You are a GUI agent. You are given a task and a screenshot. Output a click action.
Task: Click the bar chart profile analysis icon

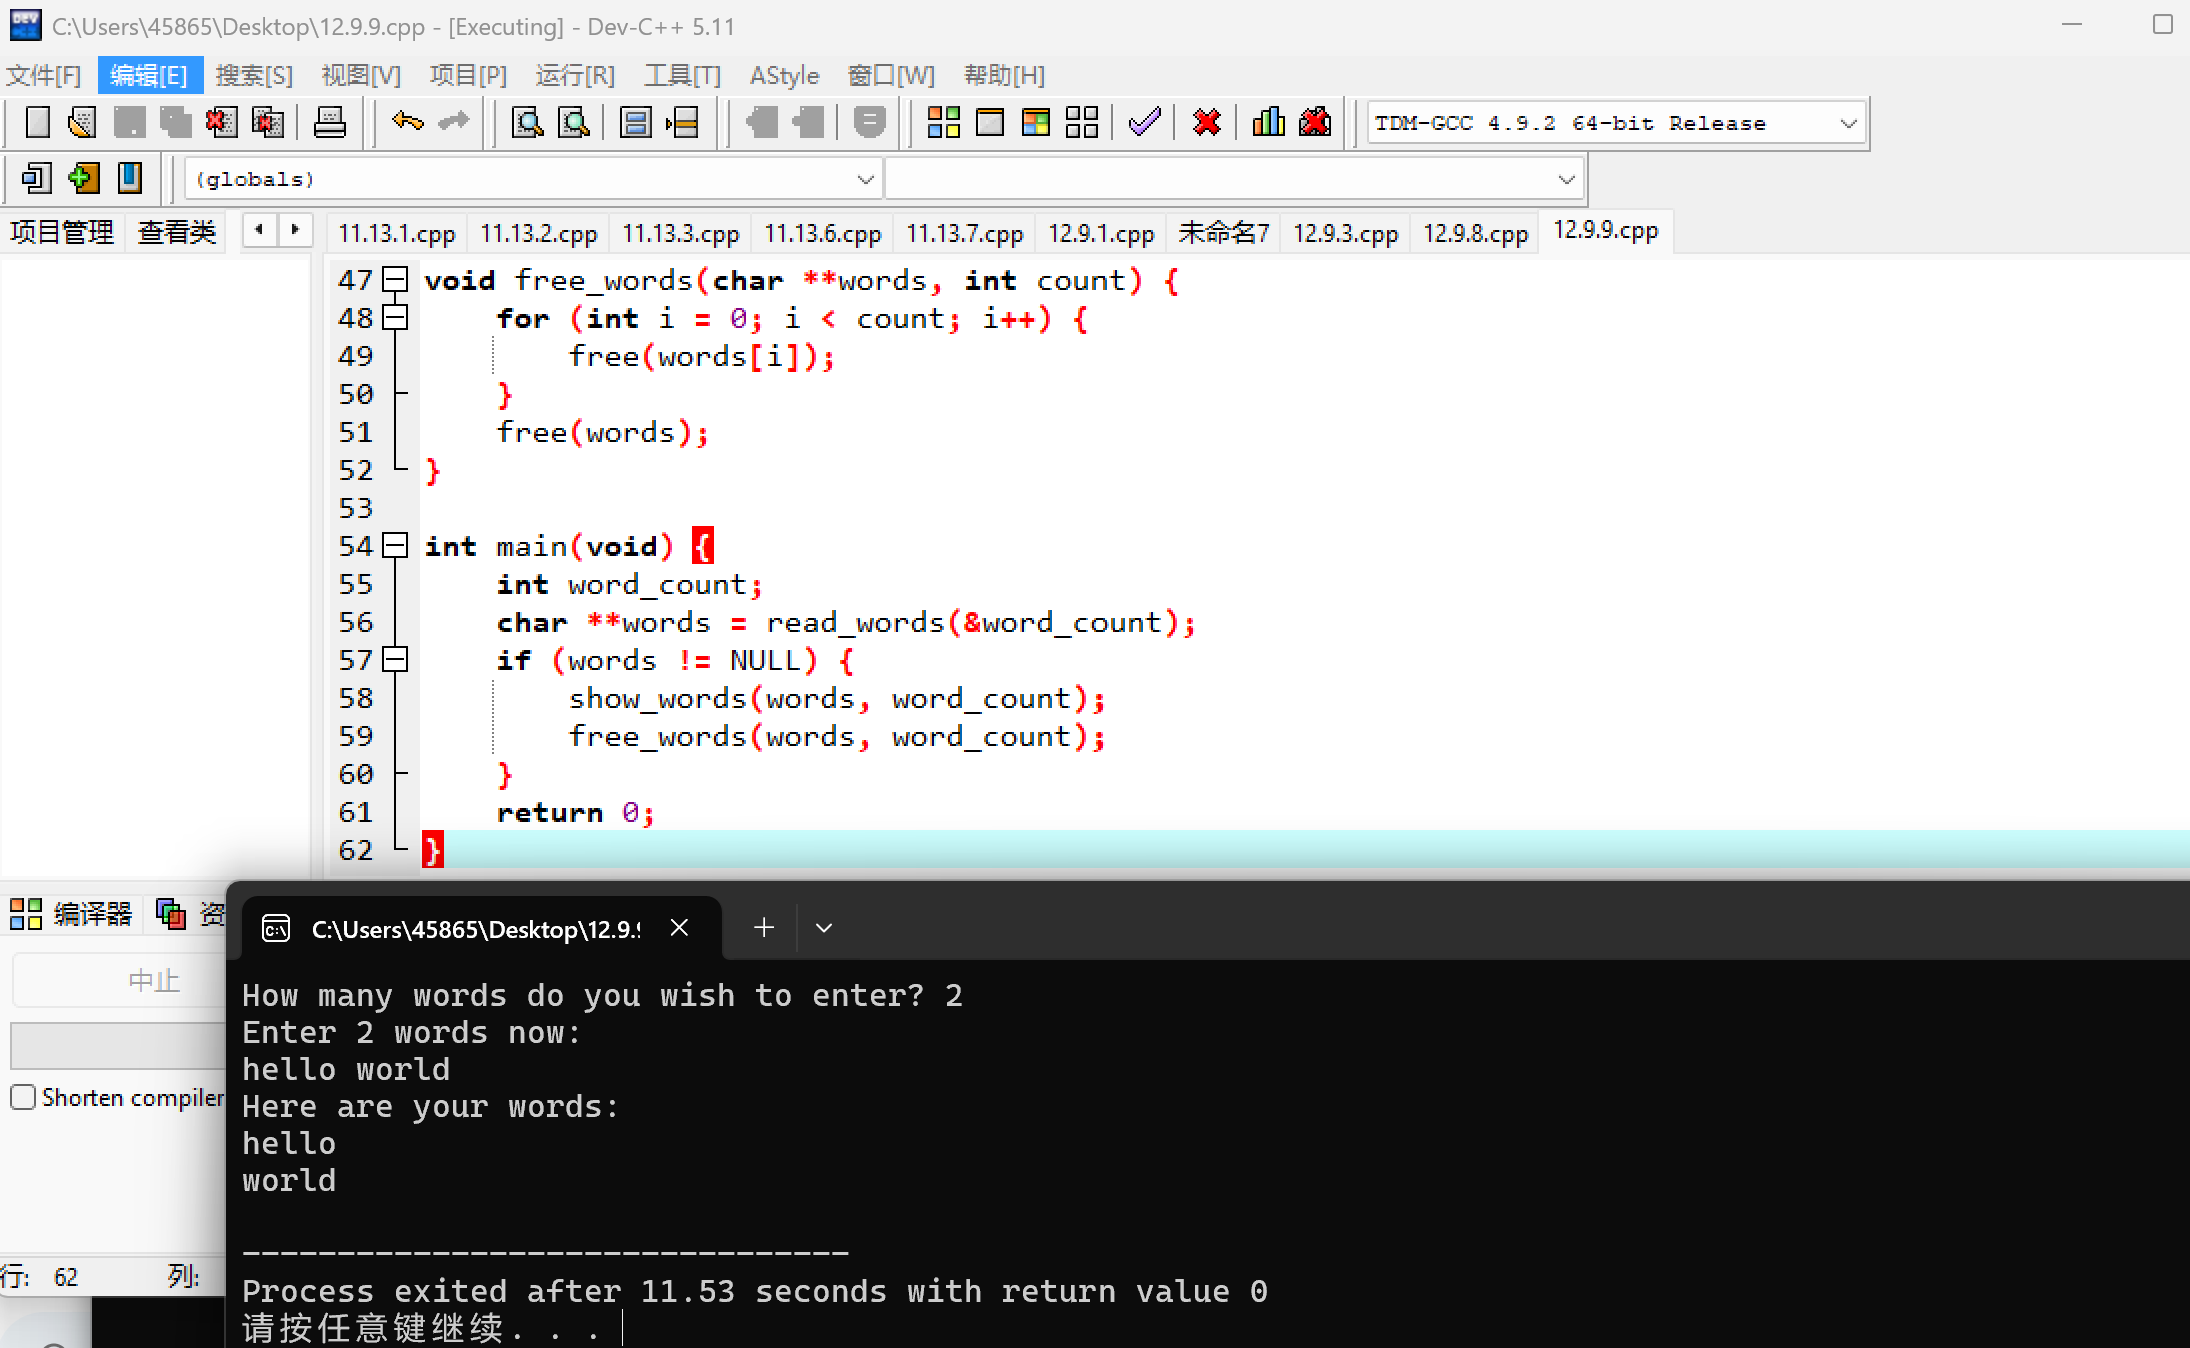pos(1268,123)
